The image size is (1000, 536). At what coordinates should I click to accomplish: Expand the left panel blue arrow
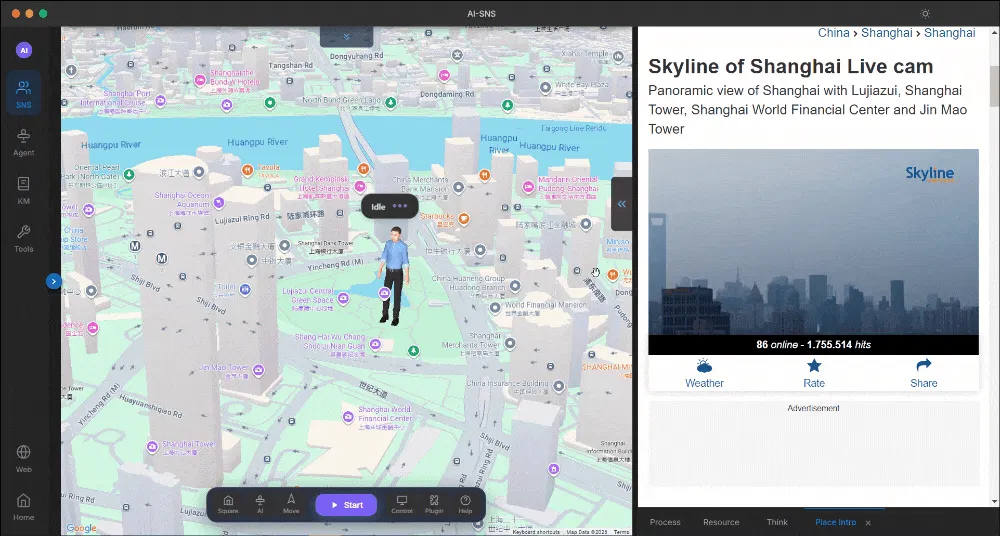[x=54, y=281]
